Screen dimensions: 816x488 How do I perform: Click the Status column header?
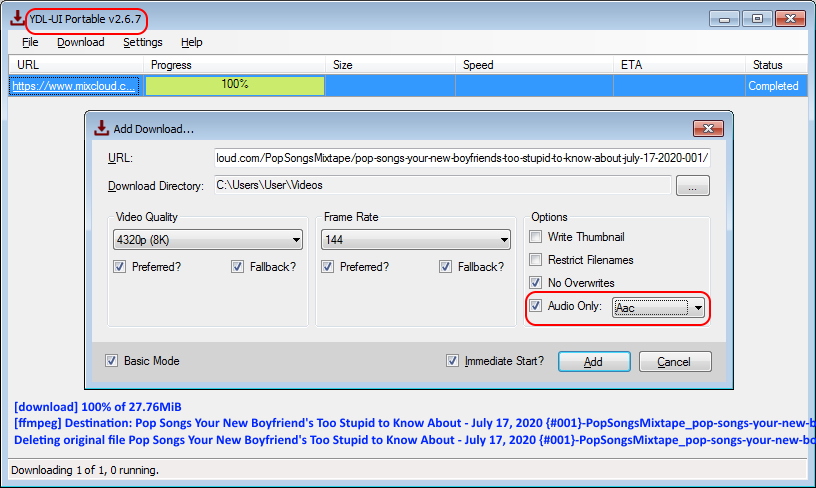[776, 65]
